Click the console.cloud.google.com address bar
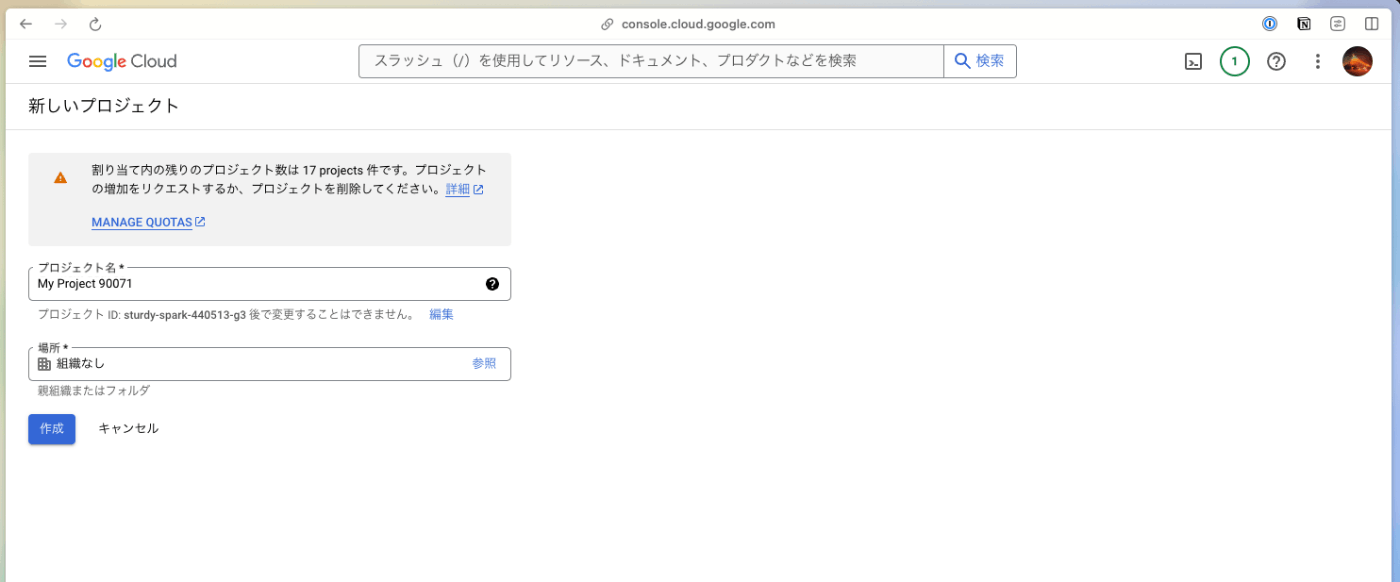 coord(698,24)
